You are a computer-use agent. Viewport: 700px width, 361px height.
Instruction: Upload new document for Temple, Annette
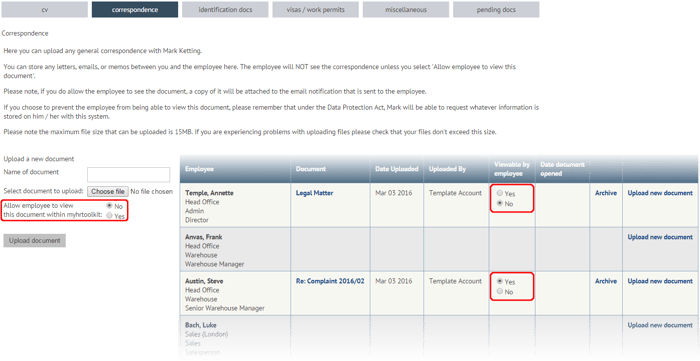660,193
